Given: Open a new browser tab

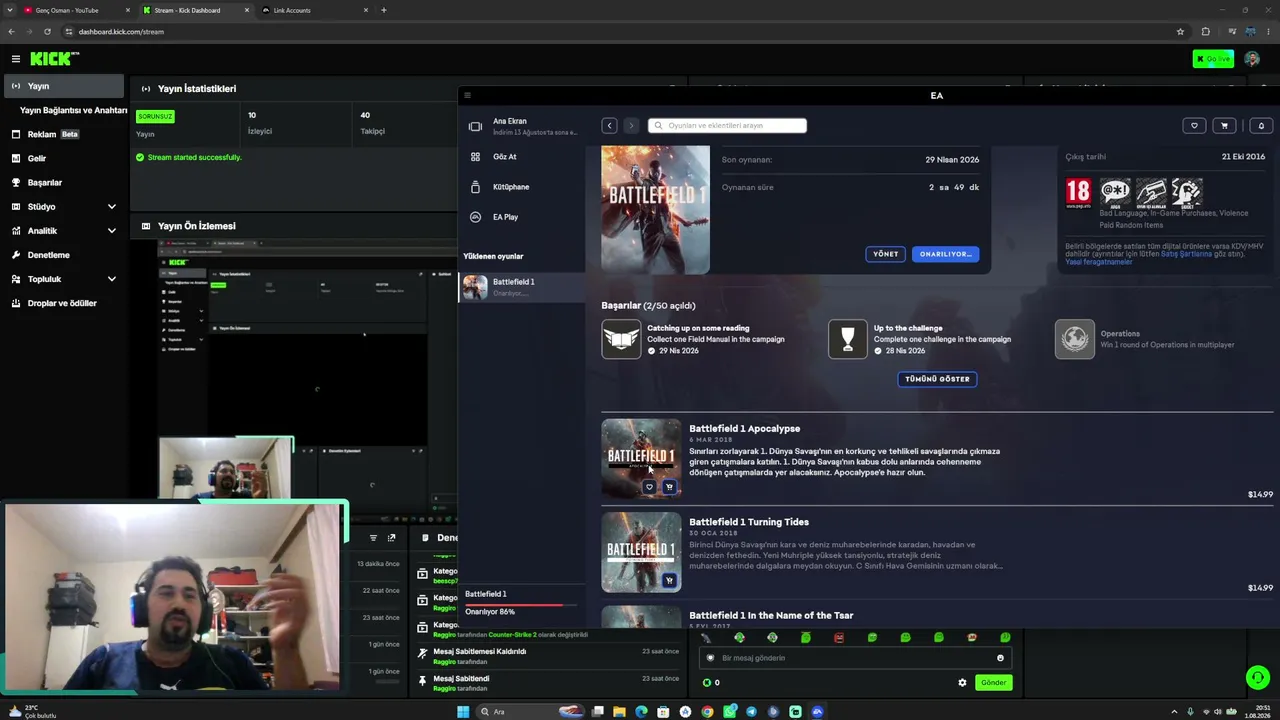Looking at the screenshot, I should pyautogui.click(x=383, y=10).
